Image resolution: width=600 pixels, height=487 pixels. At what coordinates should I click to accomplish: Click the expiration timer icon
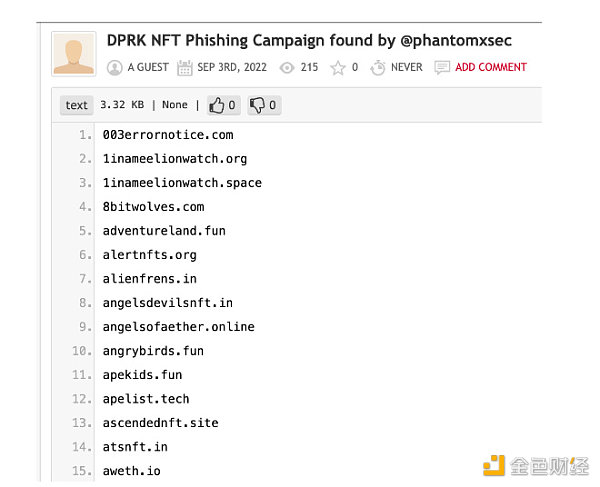click(378, 68)
